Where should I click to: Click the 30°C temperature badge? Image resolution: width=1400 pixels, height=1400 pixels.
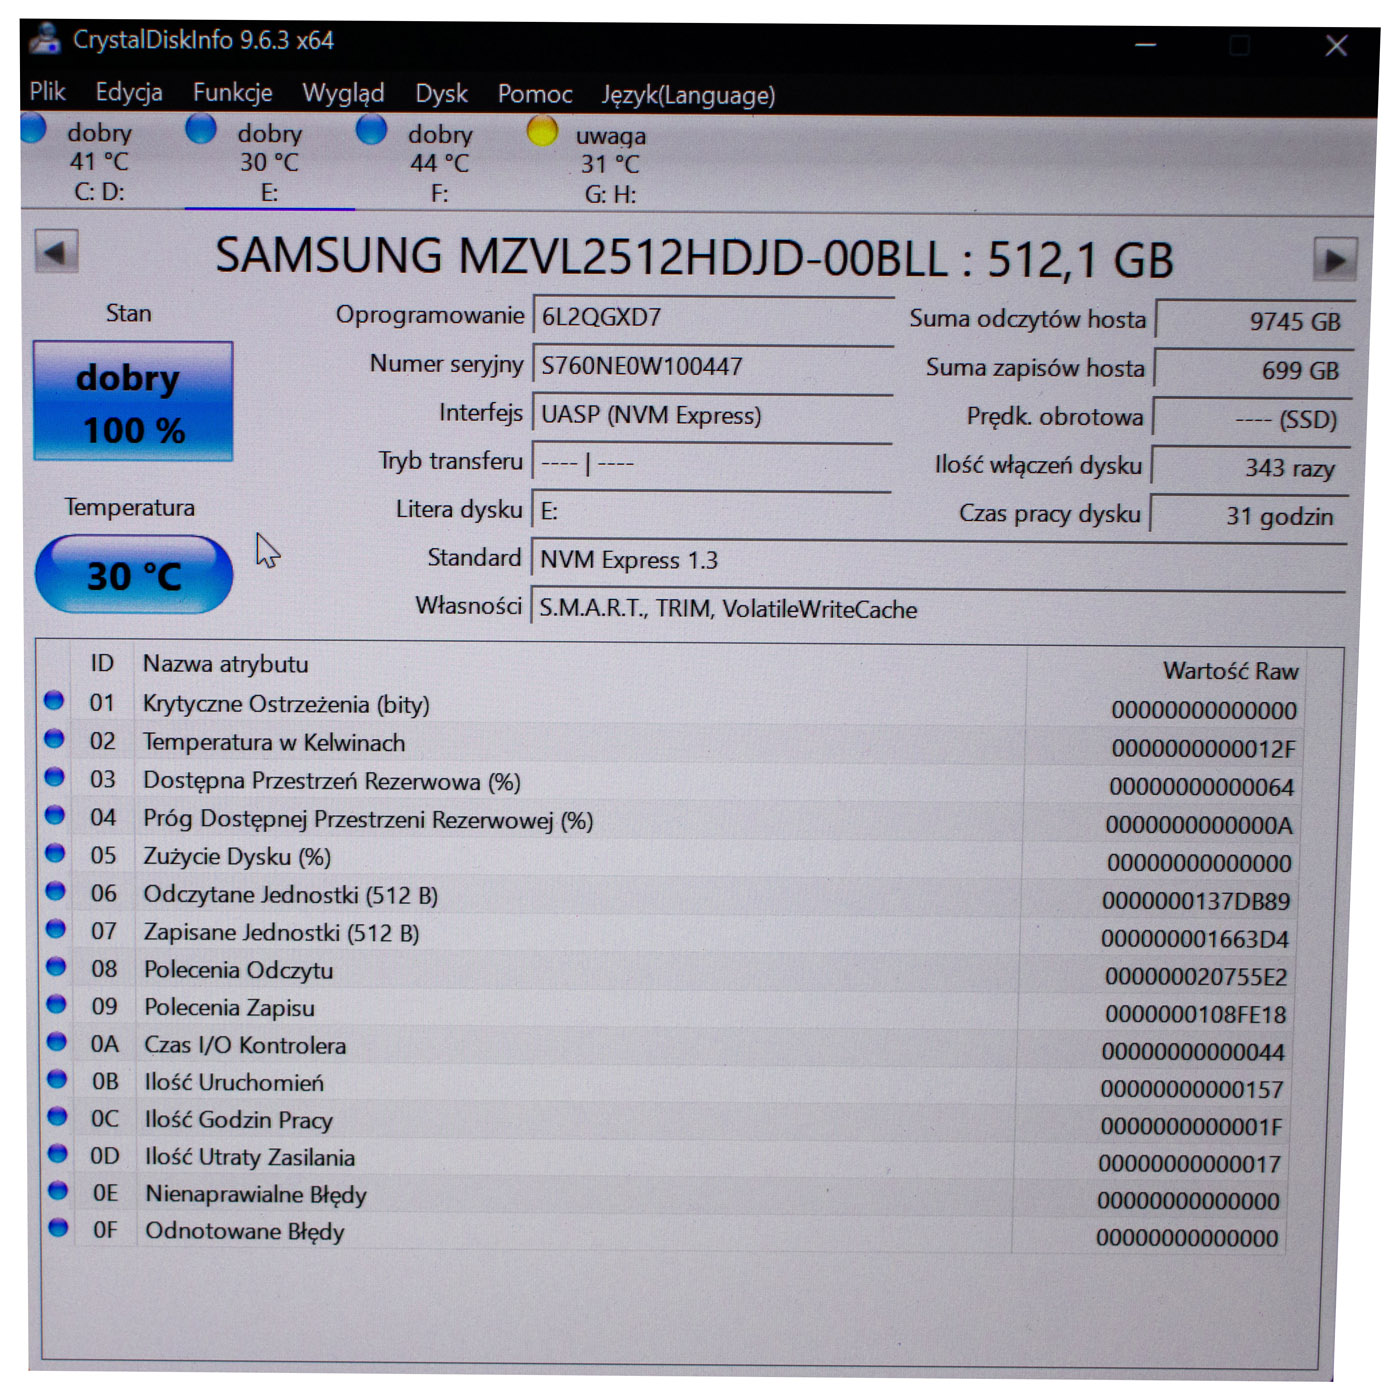pyautogui.click(x=133, y=573)
